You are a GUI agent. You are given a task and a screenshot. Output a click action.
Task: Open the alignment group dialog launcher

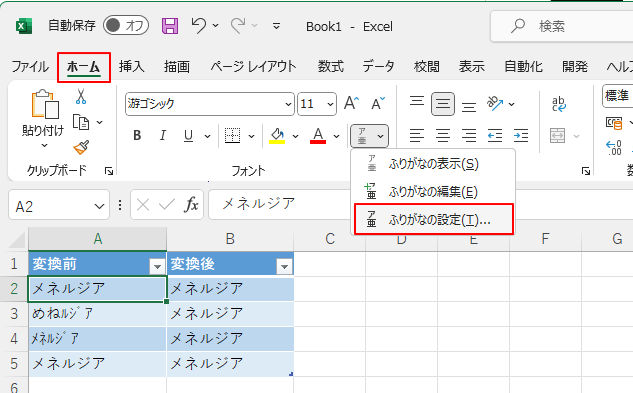[586, 171]
